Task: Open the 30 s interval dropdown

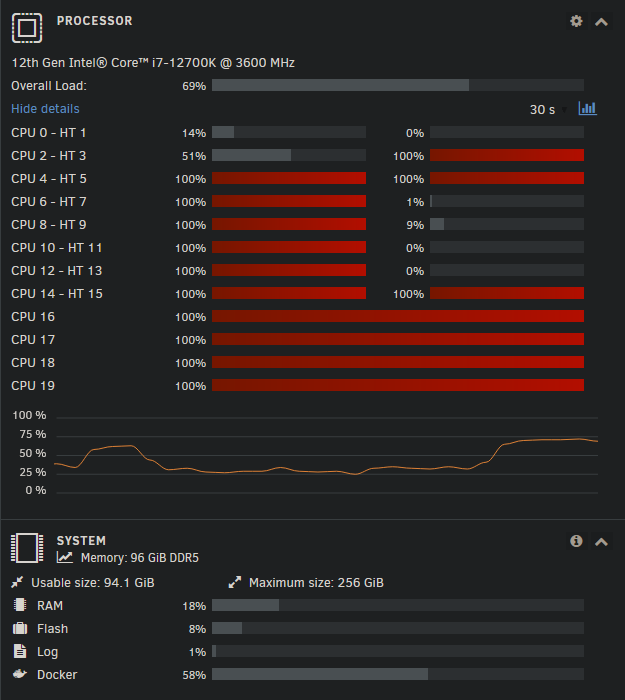Action: point(548,110)
